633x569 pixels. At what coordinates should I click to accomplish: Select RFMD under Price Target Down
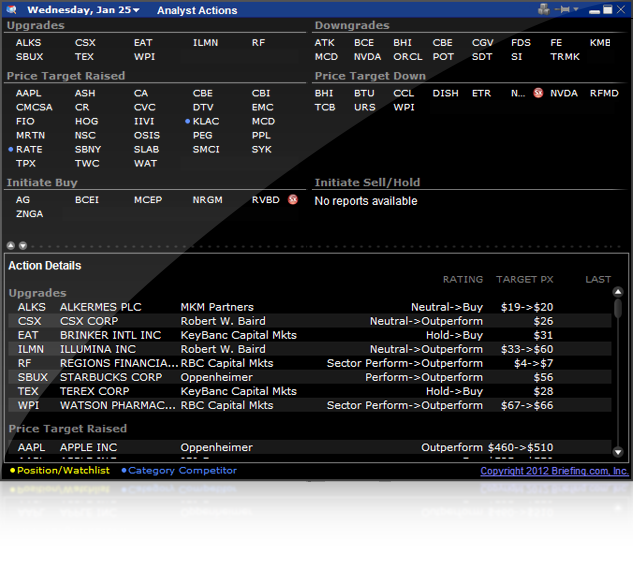[x=604, y=93]
